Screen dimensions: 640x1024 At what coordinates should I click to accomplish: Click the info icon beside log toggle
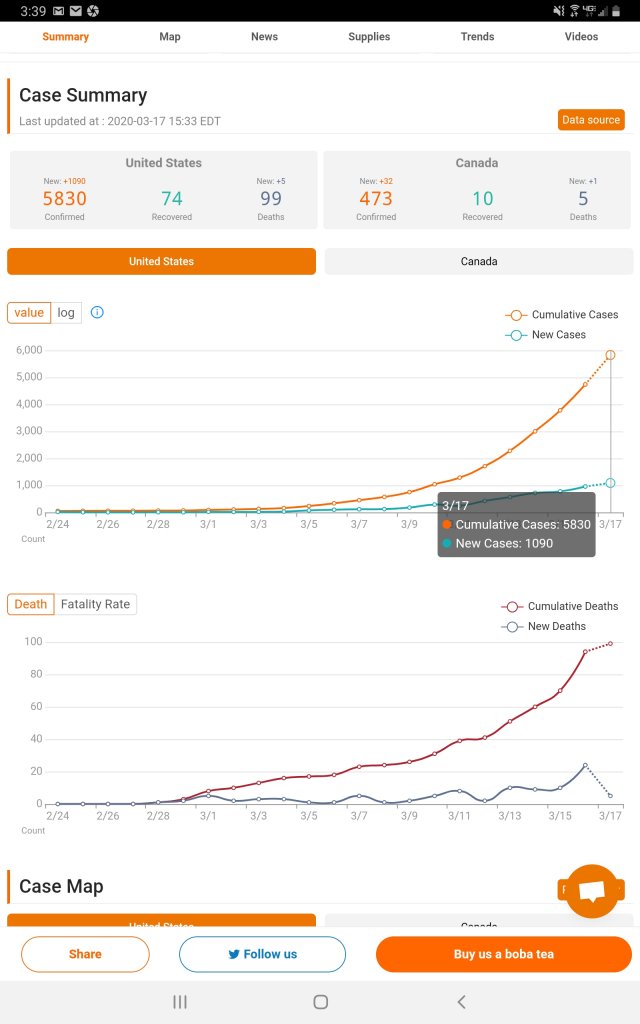[x=97, y=312]
